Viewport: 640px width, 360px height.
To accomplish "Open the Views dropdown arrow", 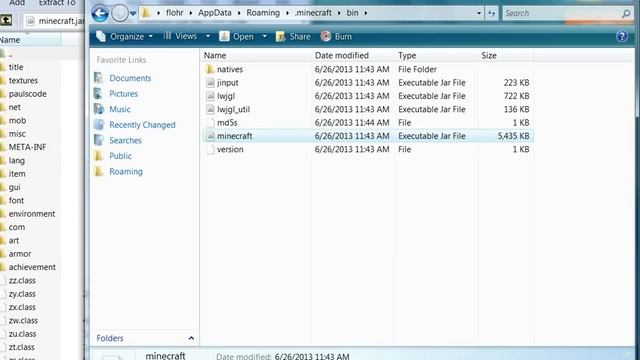I will (208, 36).
